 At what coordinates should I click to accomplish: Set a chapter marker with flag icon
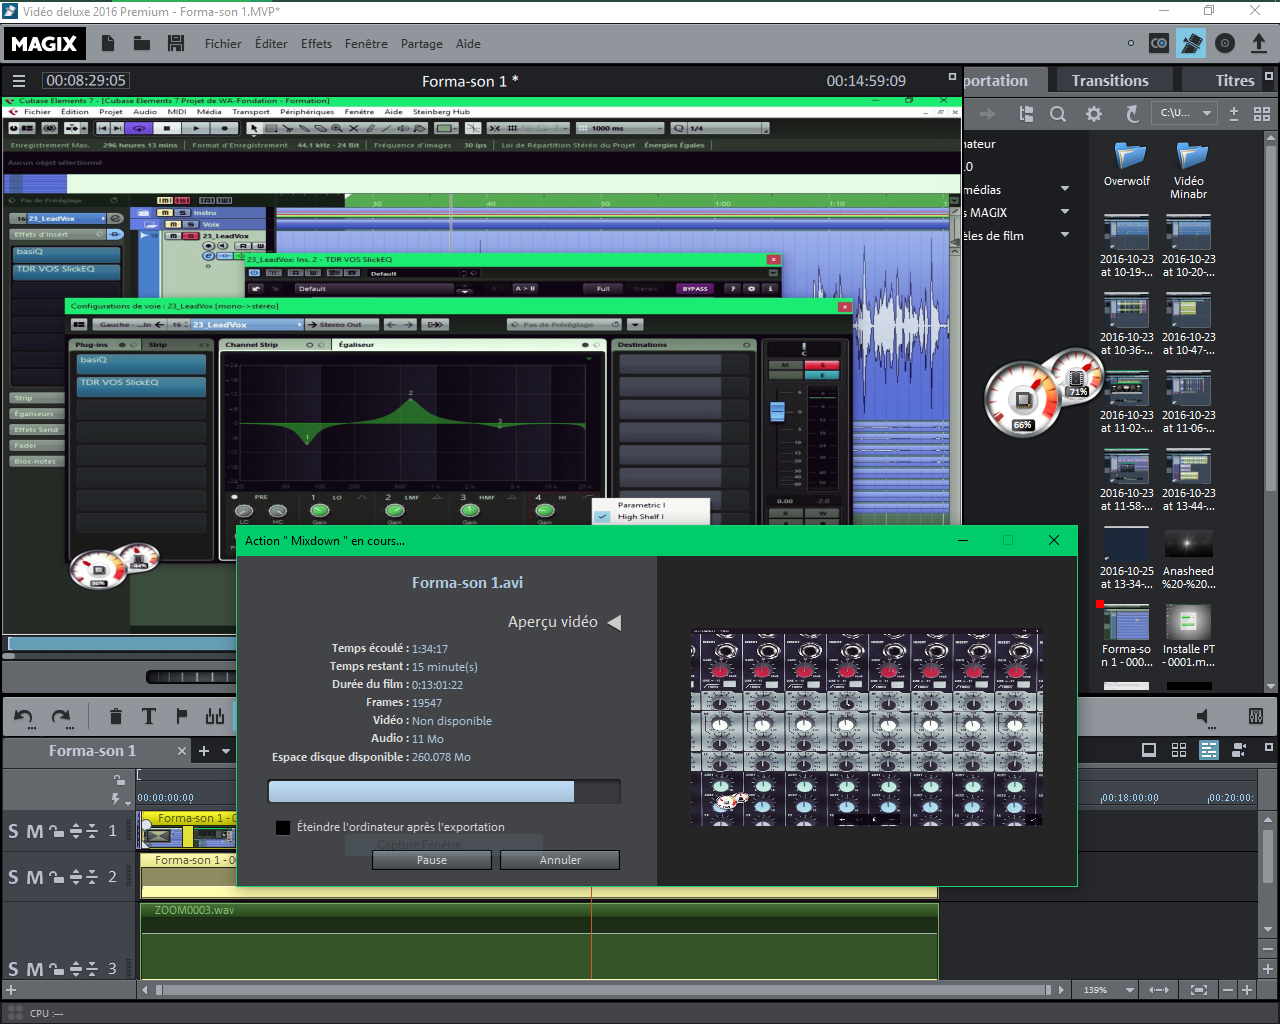pos(182,716)
